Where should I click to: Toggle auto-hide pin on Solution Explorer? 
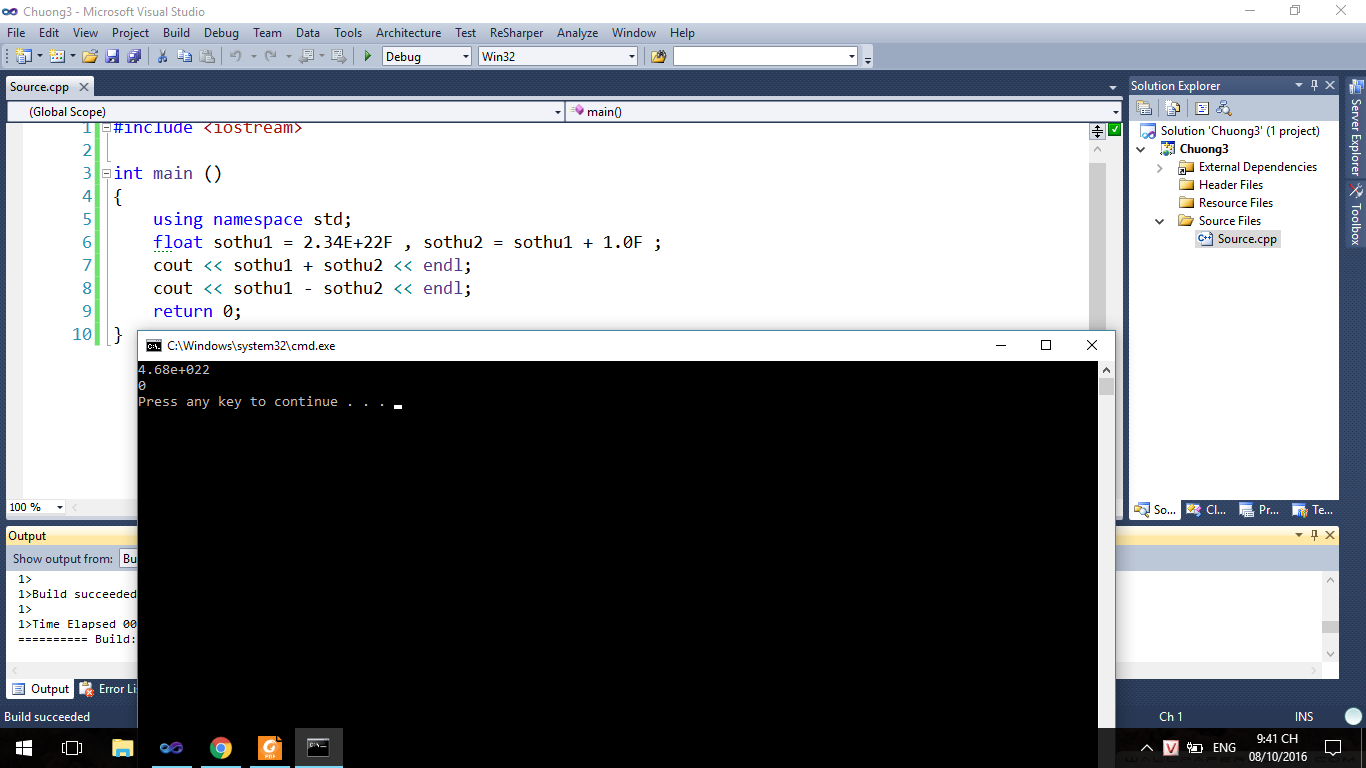click(x=1315, y=86)
